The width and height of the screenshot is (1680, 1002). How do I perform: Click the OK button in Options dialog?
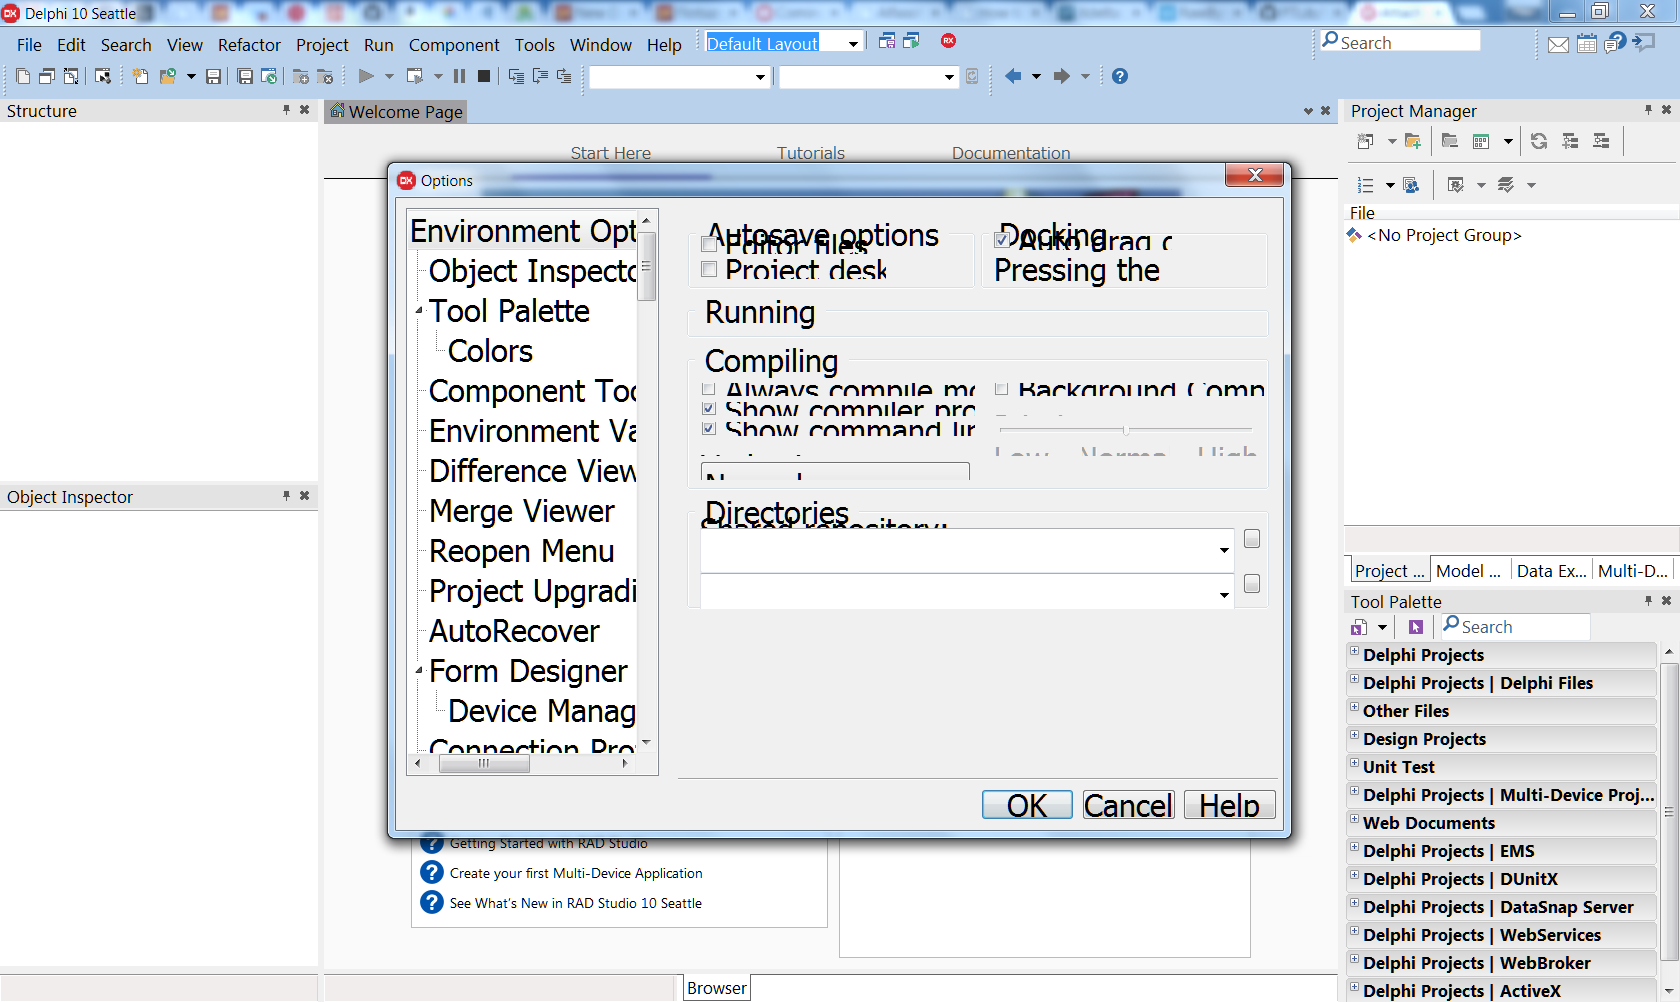(1026, 805)
